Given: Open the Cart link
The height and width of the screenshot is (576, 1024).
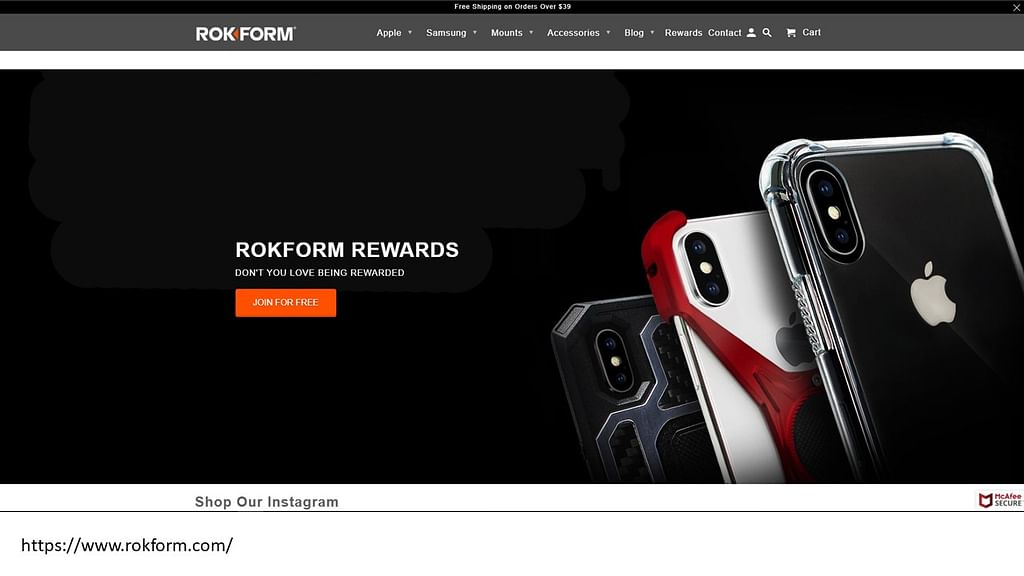Looking at the screenshot, I should [x=811, y=33].
